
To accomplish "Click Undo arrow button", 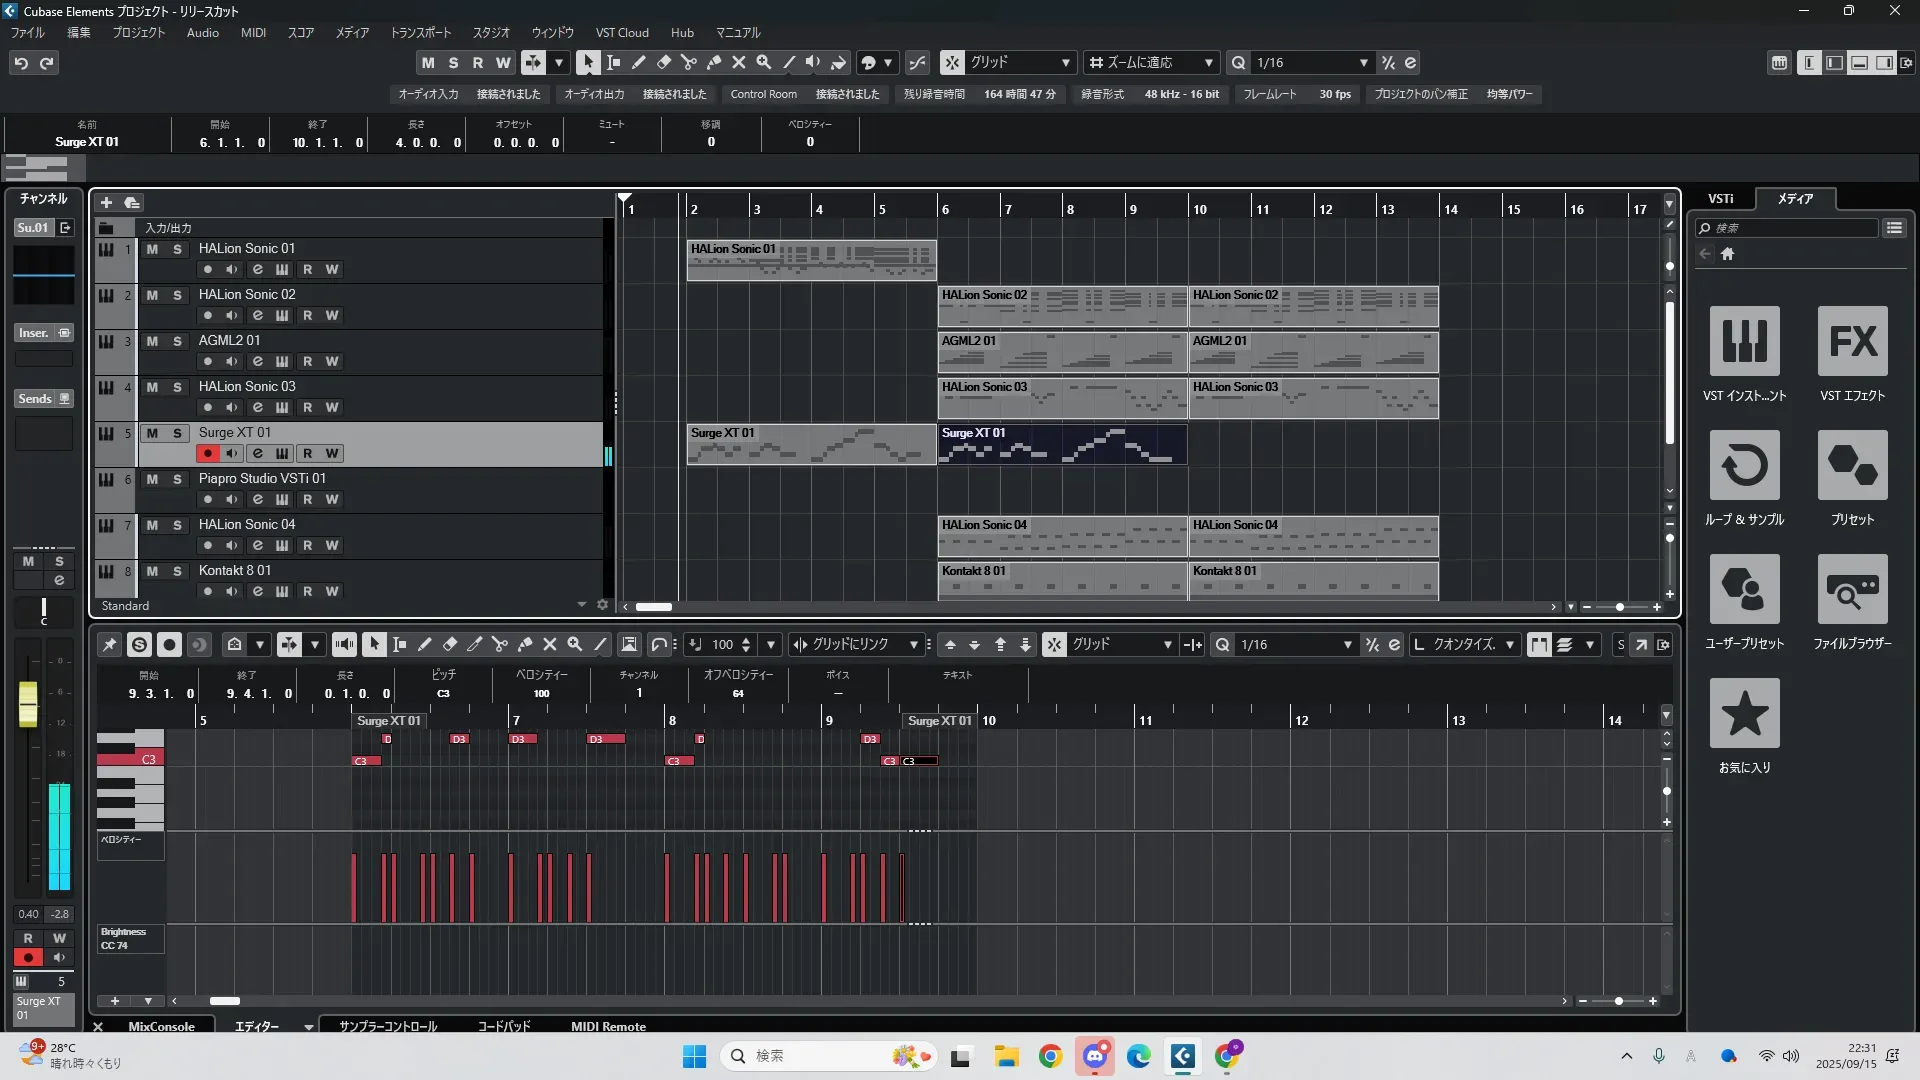I will pyautogui.click(x=21, y=62).
